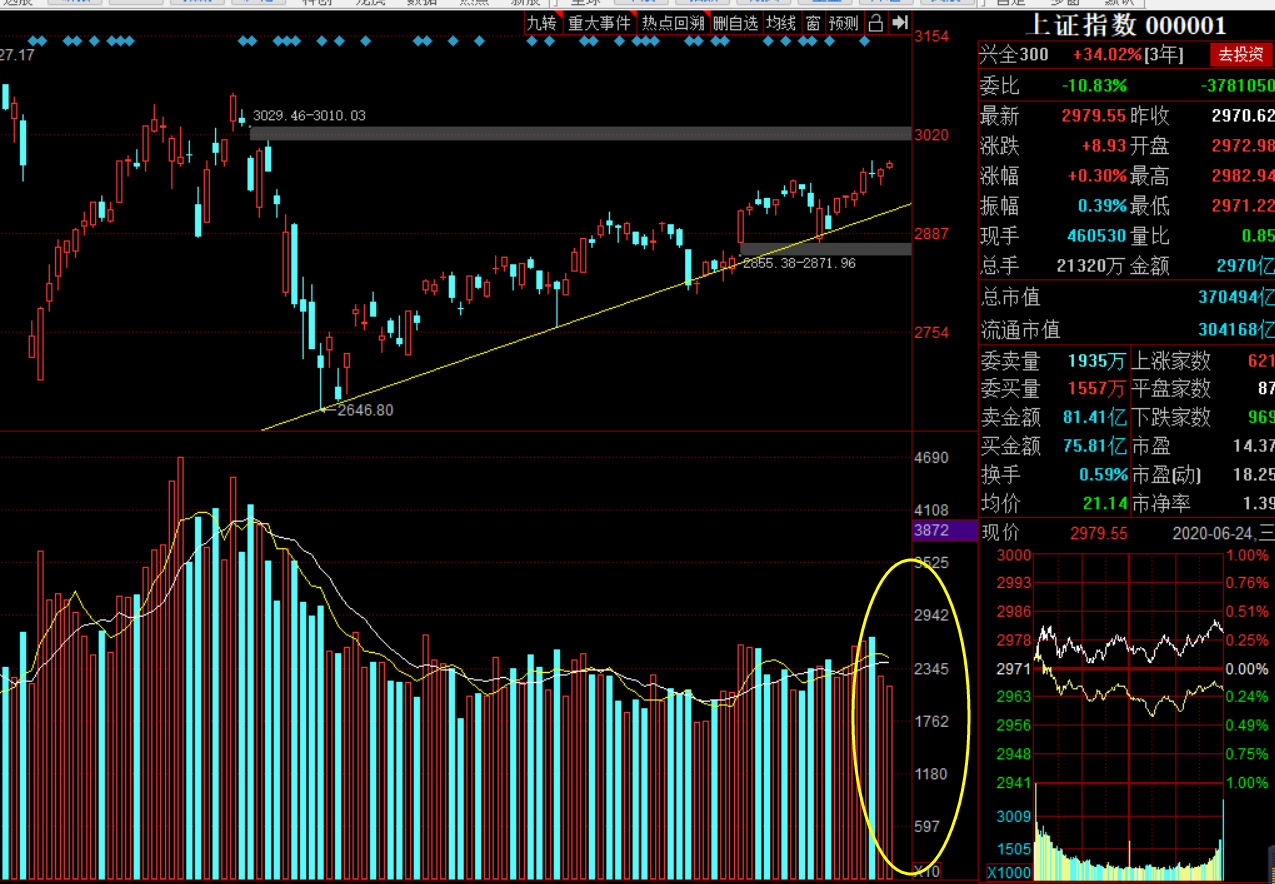The height and width of the screenshot is (884, 1275).
Task: Click the 平盘家数 87 count
Action: click(1265, 388)
